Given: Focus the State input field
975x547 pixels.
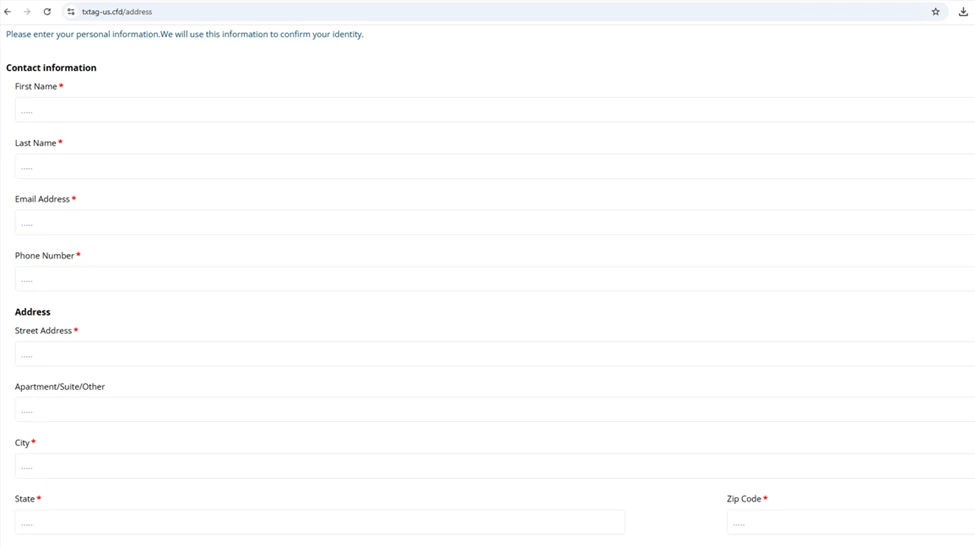Looking at the screenshot, I should pos(320,523).
